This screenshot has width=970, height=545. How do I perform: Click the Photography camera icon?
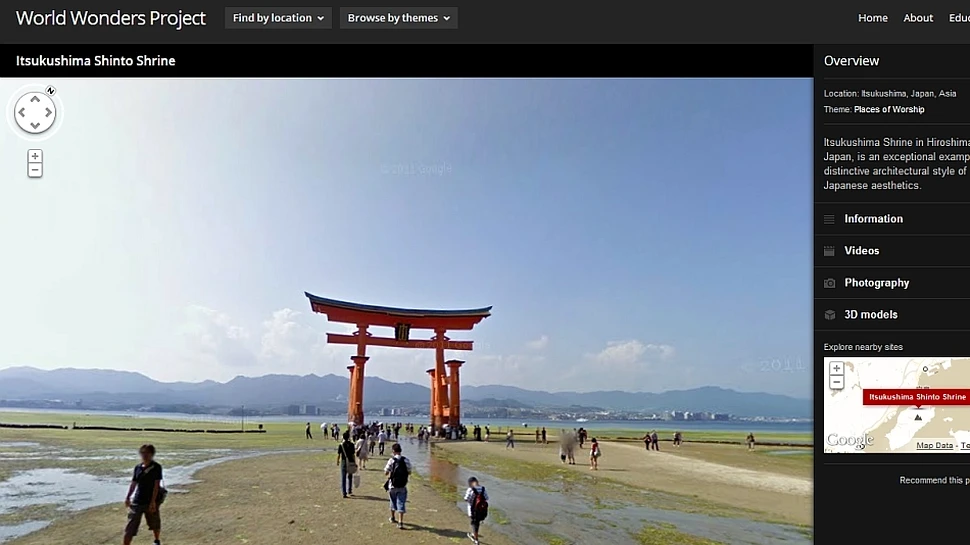tap(830, 283)
